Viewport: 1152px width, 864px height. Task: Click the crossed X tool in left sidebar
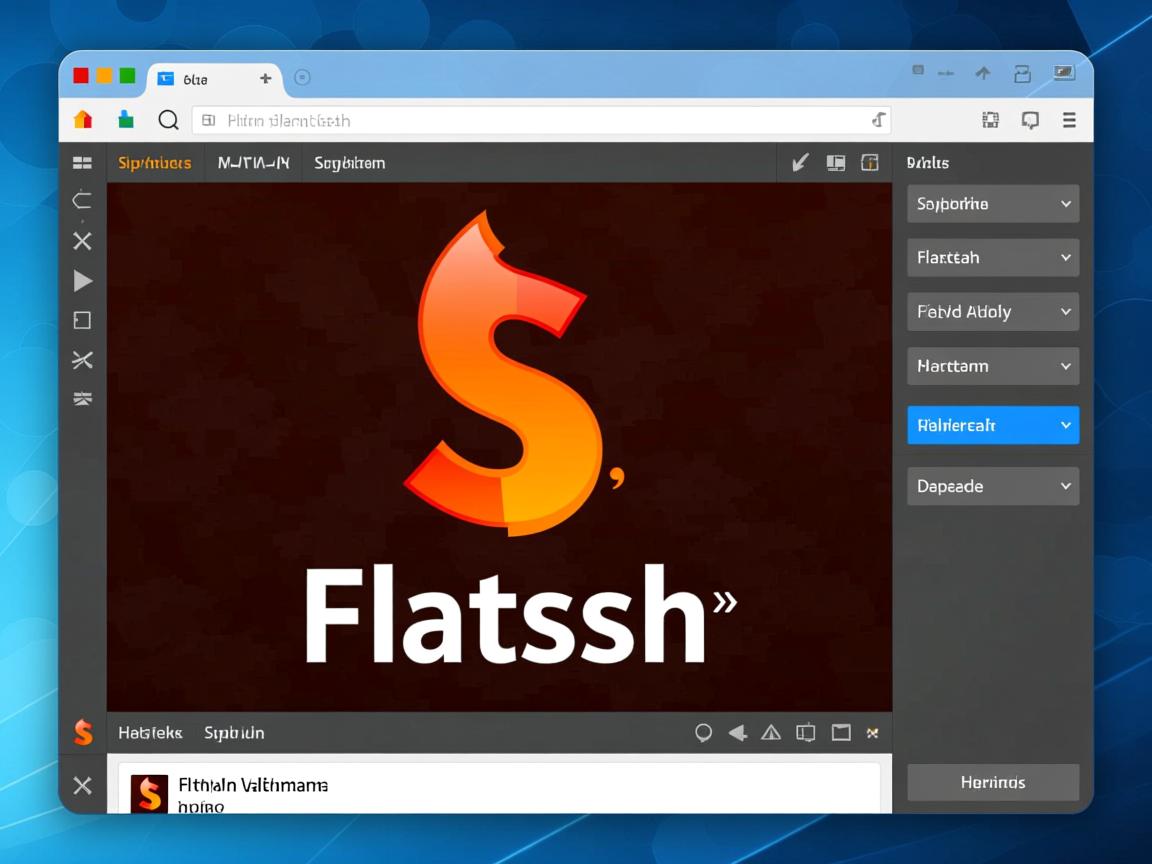83,241
